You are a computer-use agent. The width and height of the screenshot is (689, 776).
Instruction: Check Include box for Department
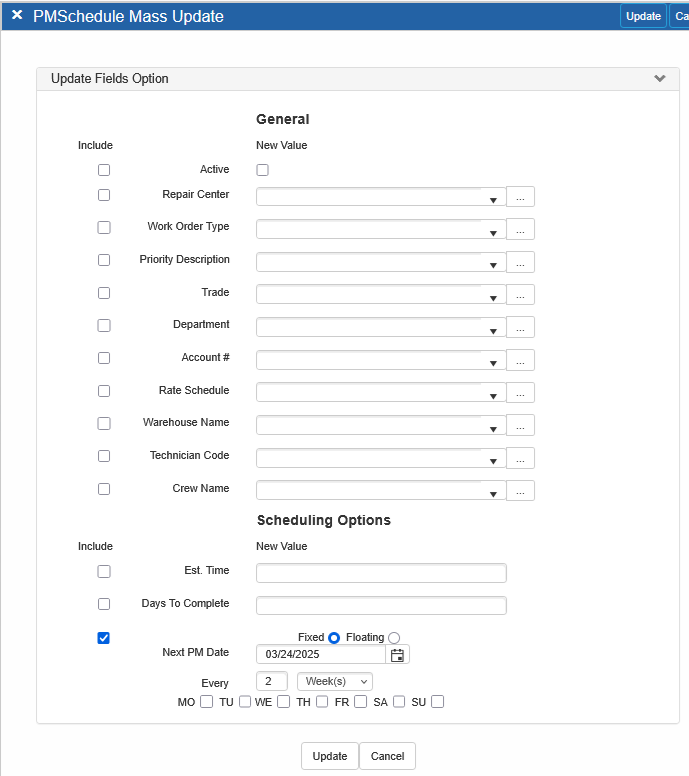tap(104, 325)
